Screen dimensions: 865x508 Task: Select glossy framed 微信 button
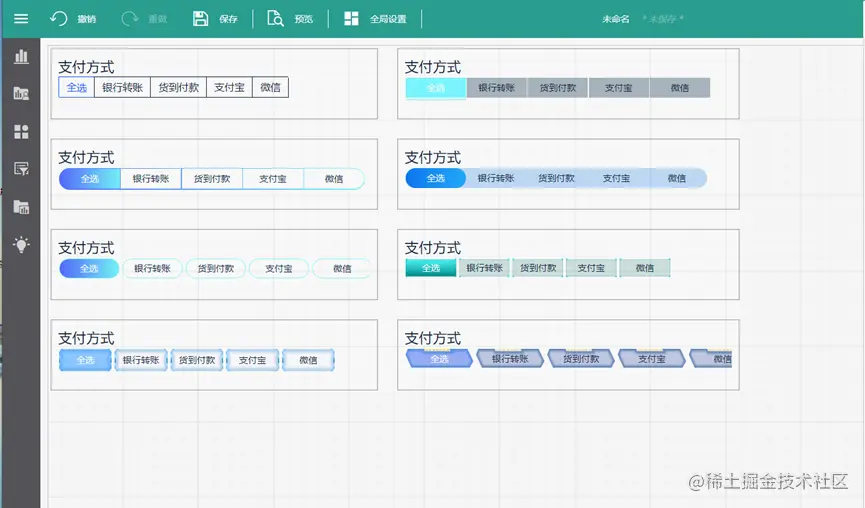[x=308, y=360]
